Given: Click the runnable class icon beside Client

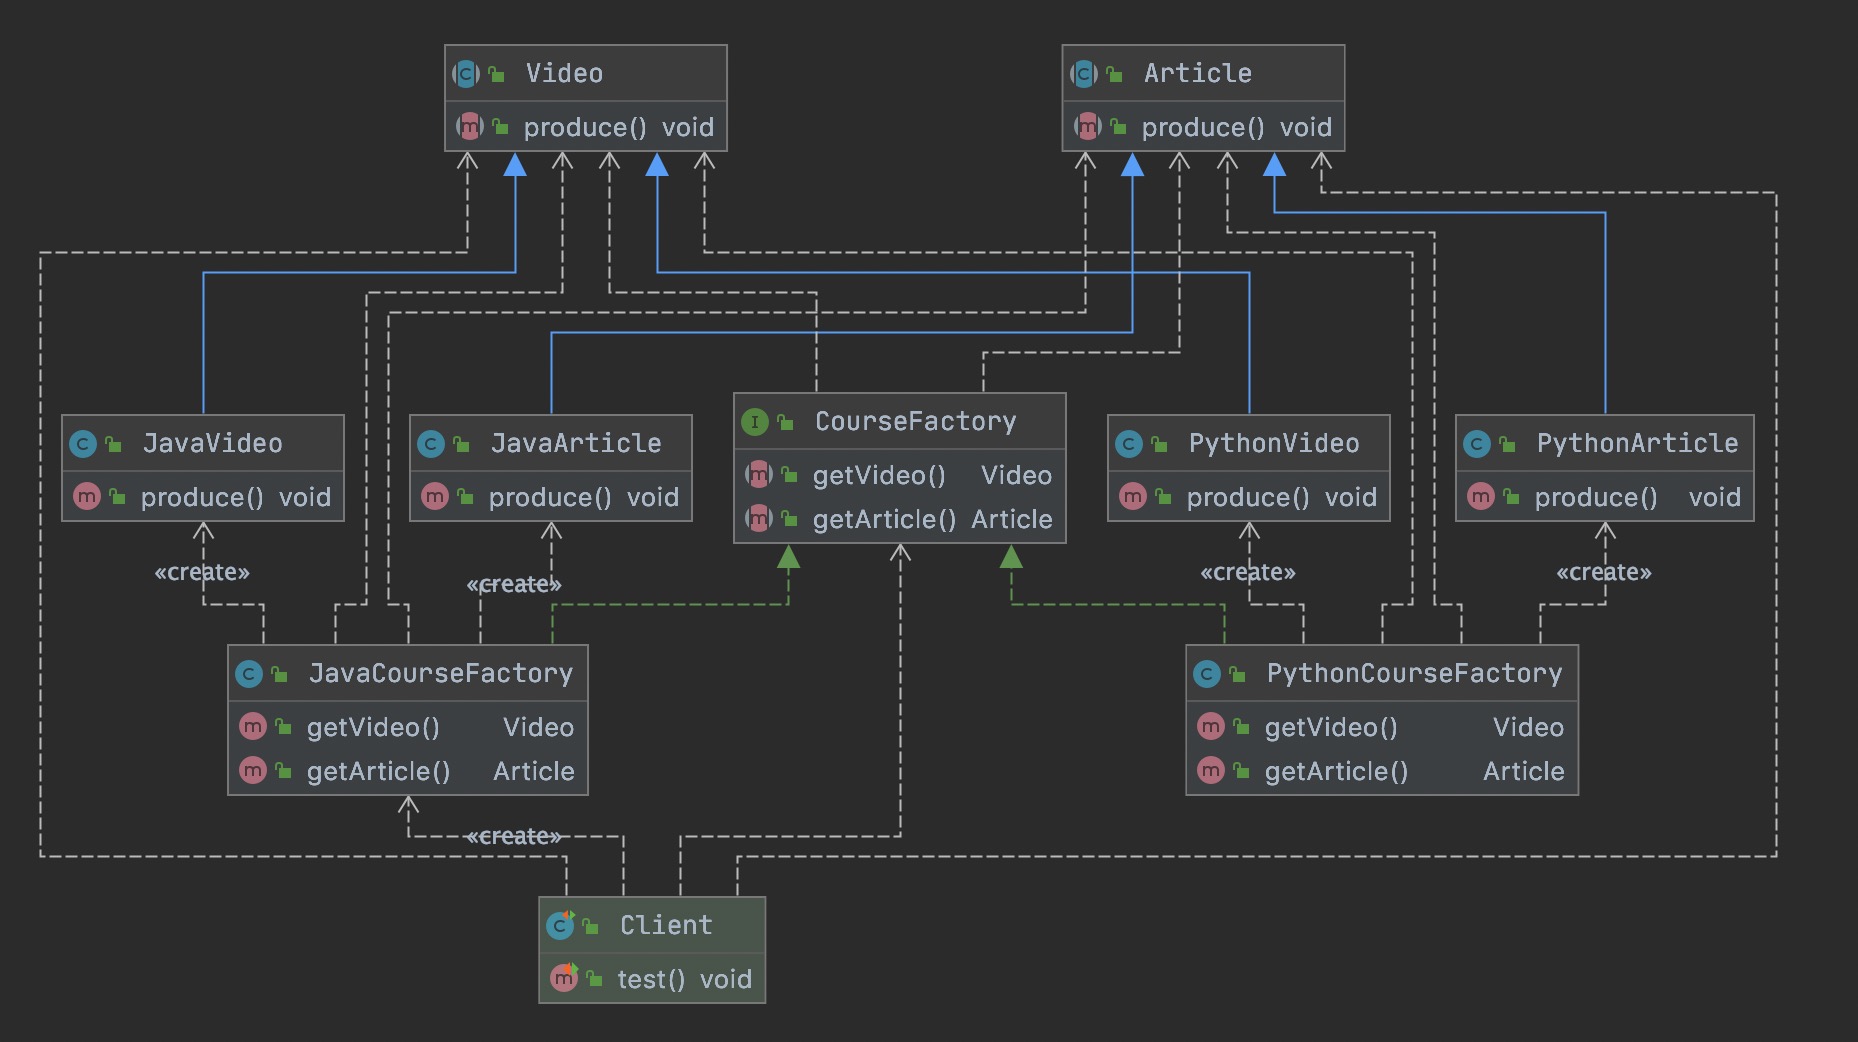Looking at the screenshot, I should pos(560,926).
